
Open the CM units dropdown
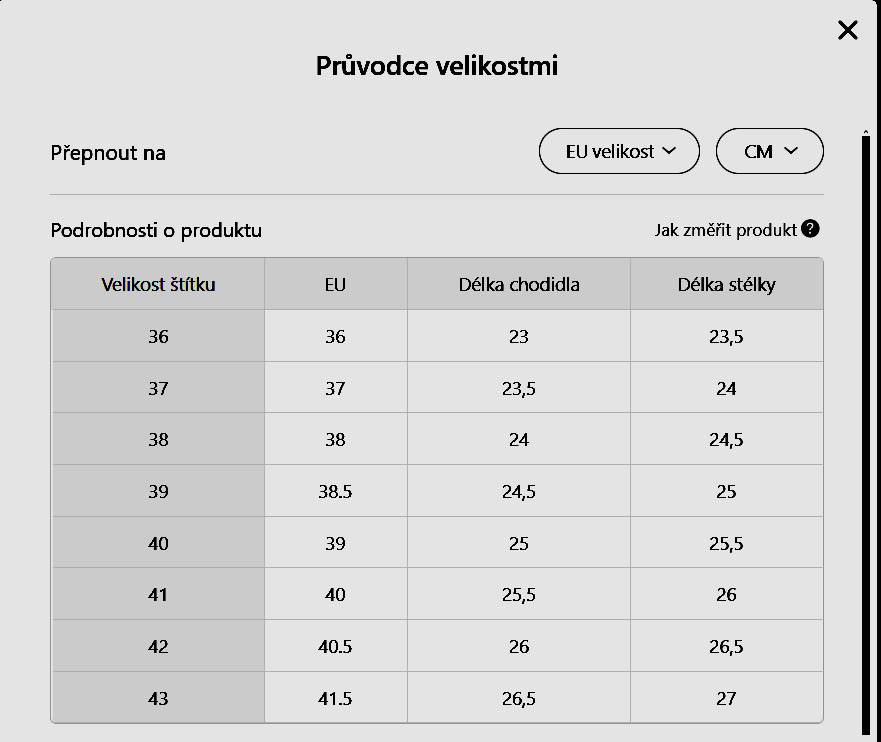[769, 152]
